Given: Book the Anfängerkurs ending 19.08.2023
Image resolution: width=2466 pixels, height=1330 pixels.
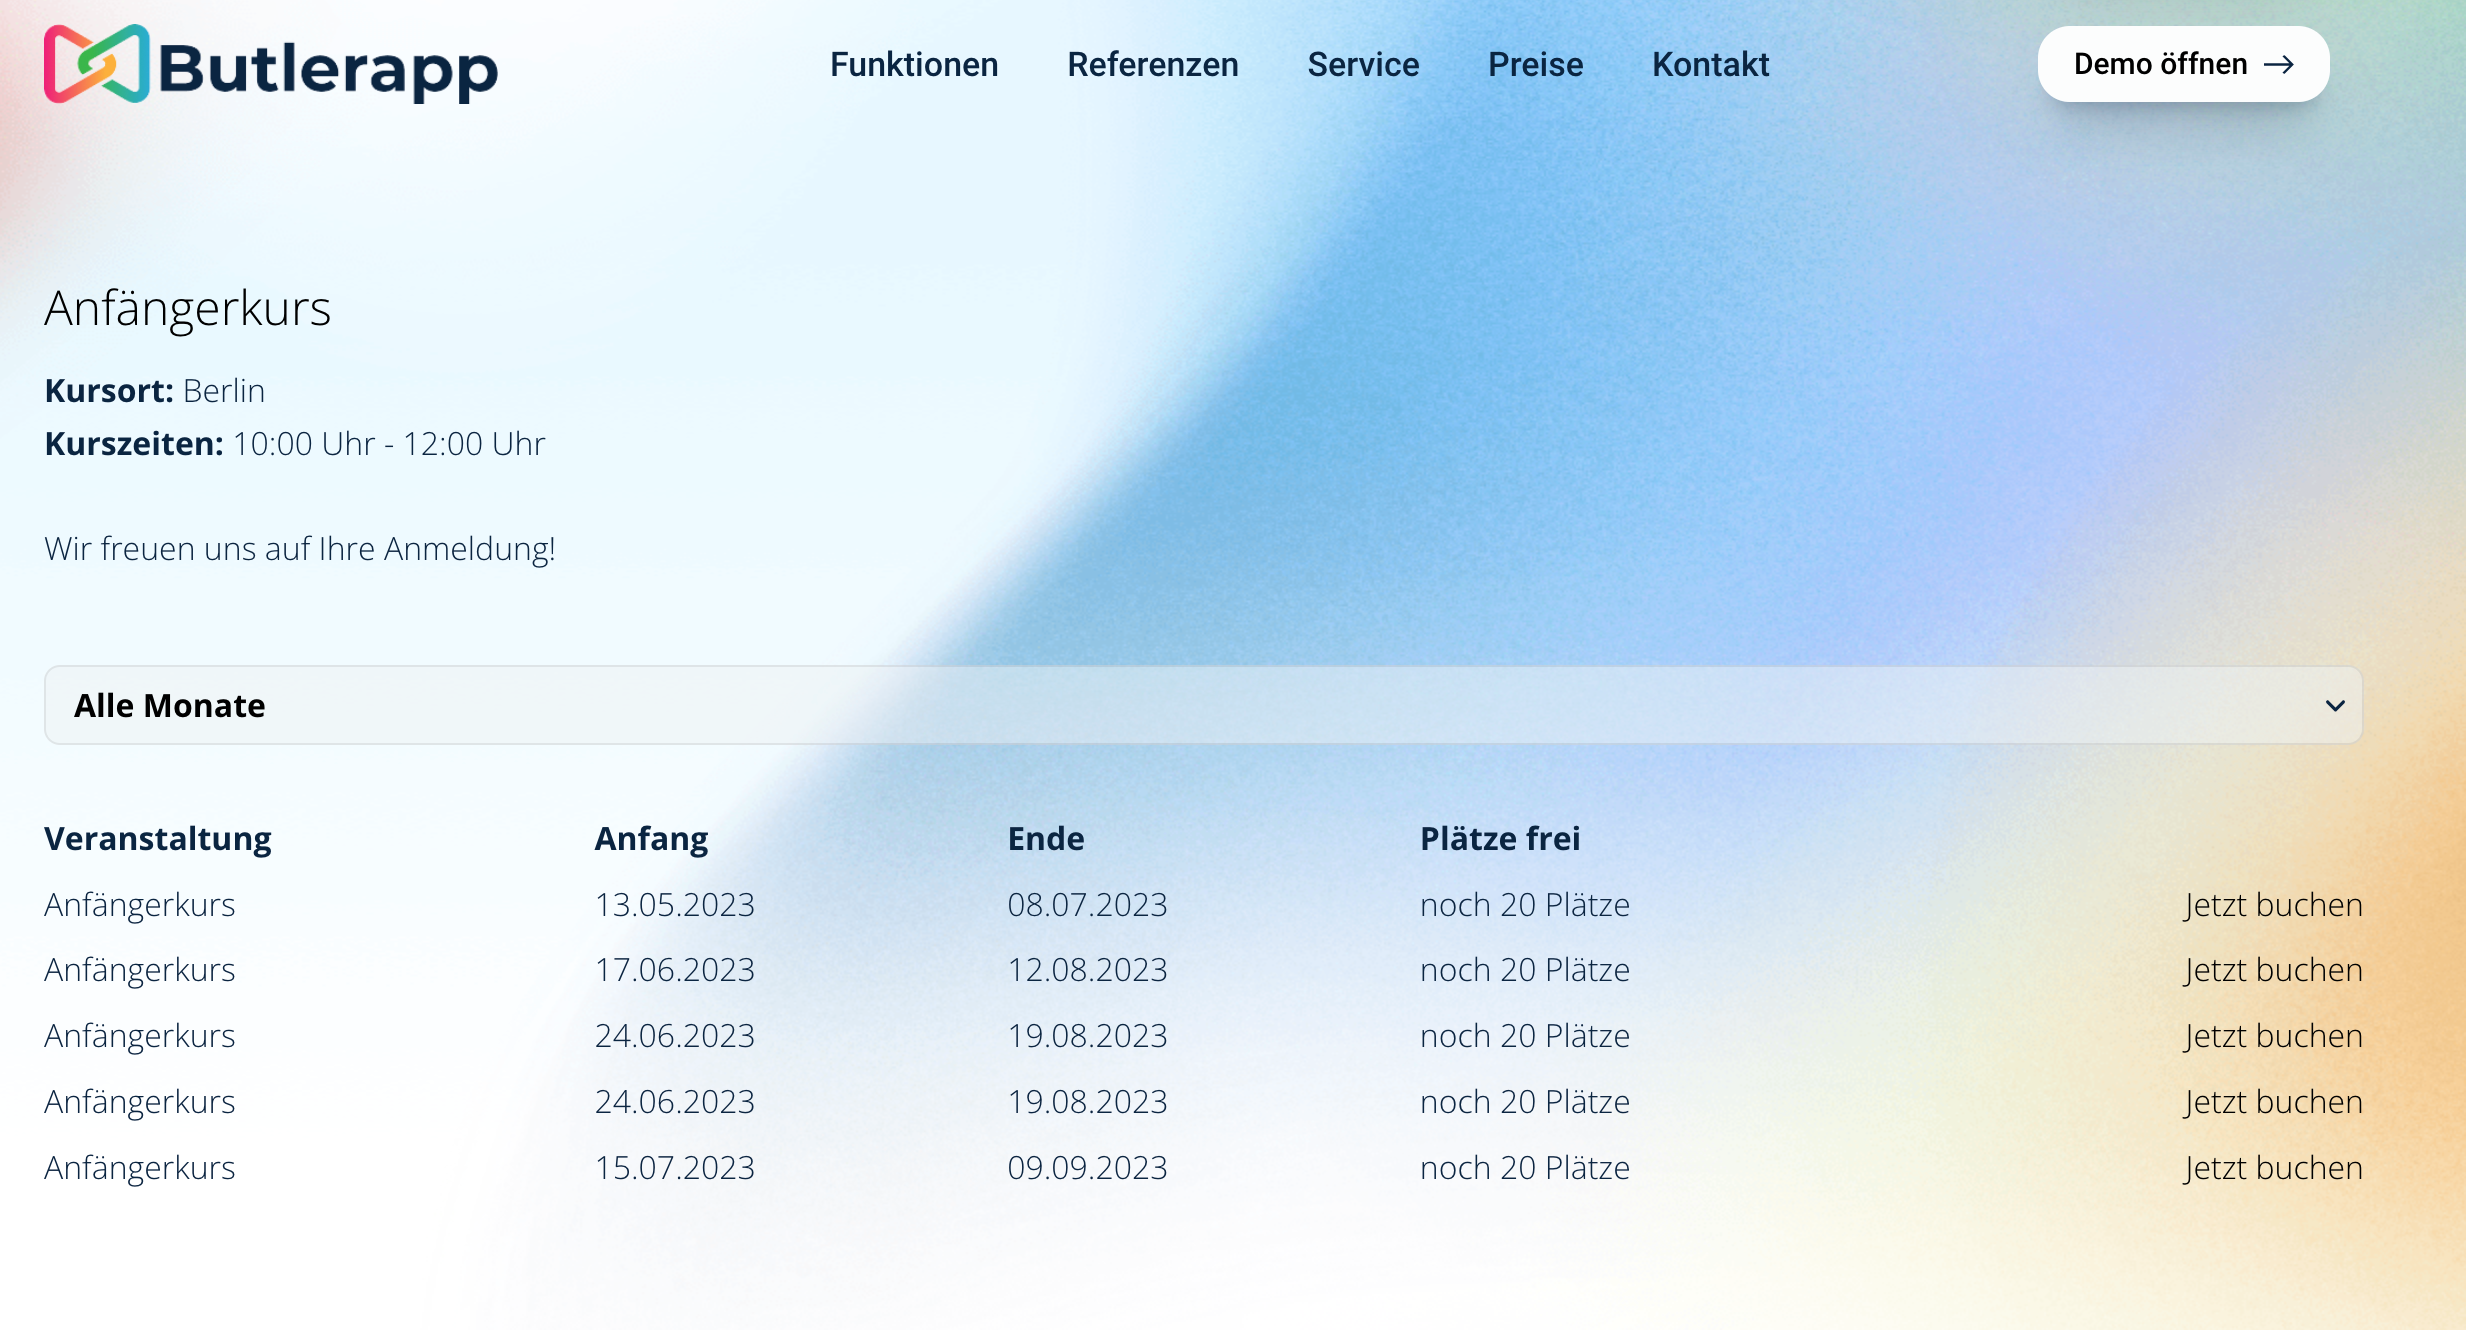Looking at the screenshot, I should [x=2273, y=1035].
